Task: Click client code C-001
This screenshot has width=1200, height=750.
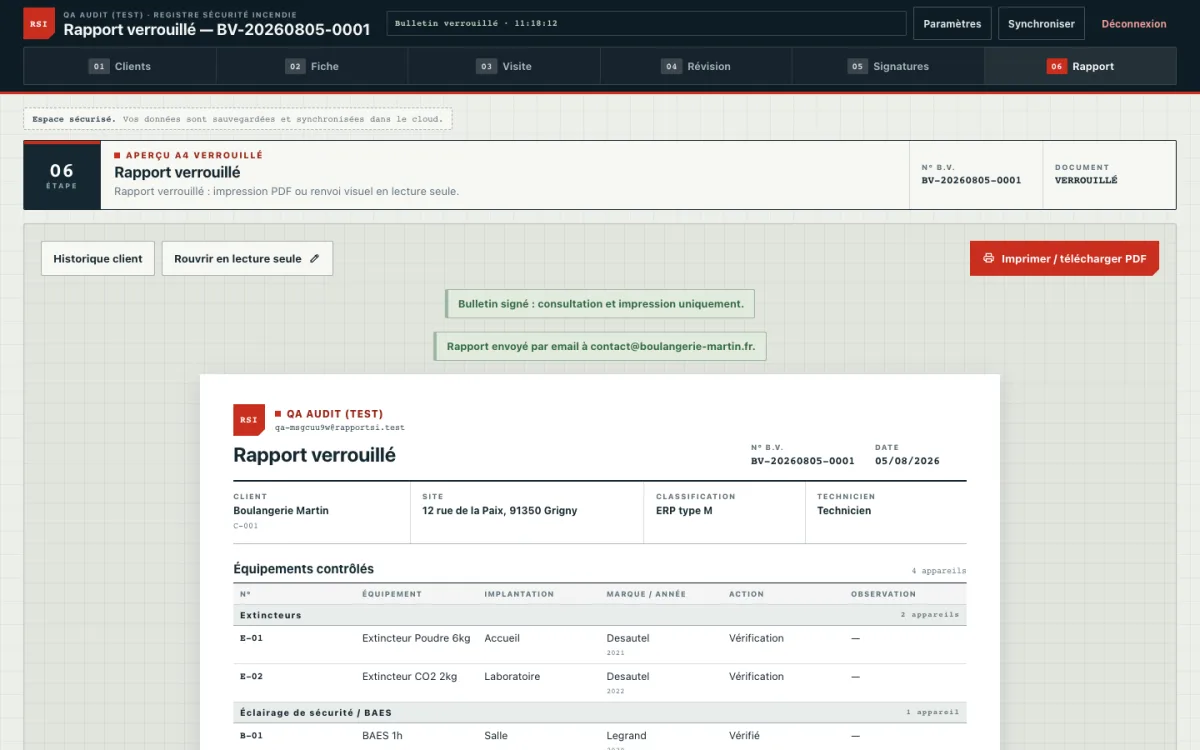Action: point(245,525)
